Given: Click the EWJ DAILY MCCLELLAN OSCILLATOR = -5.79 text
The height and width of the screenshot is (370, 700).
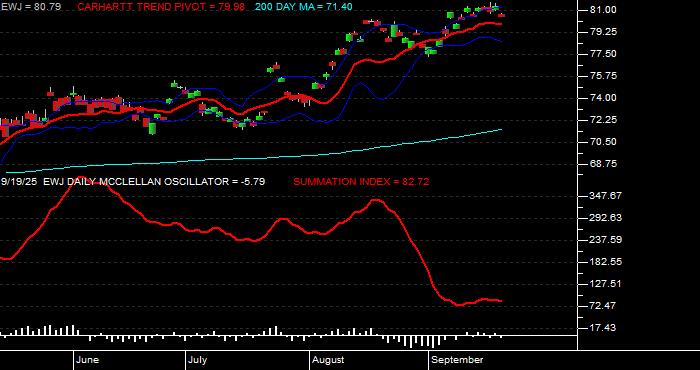Looking at the screenshot, I should tap(154, 182).
